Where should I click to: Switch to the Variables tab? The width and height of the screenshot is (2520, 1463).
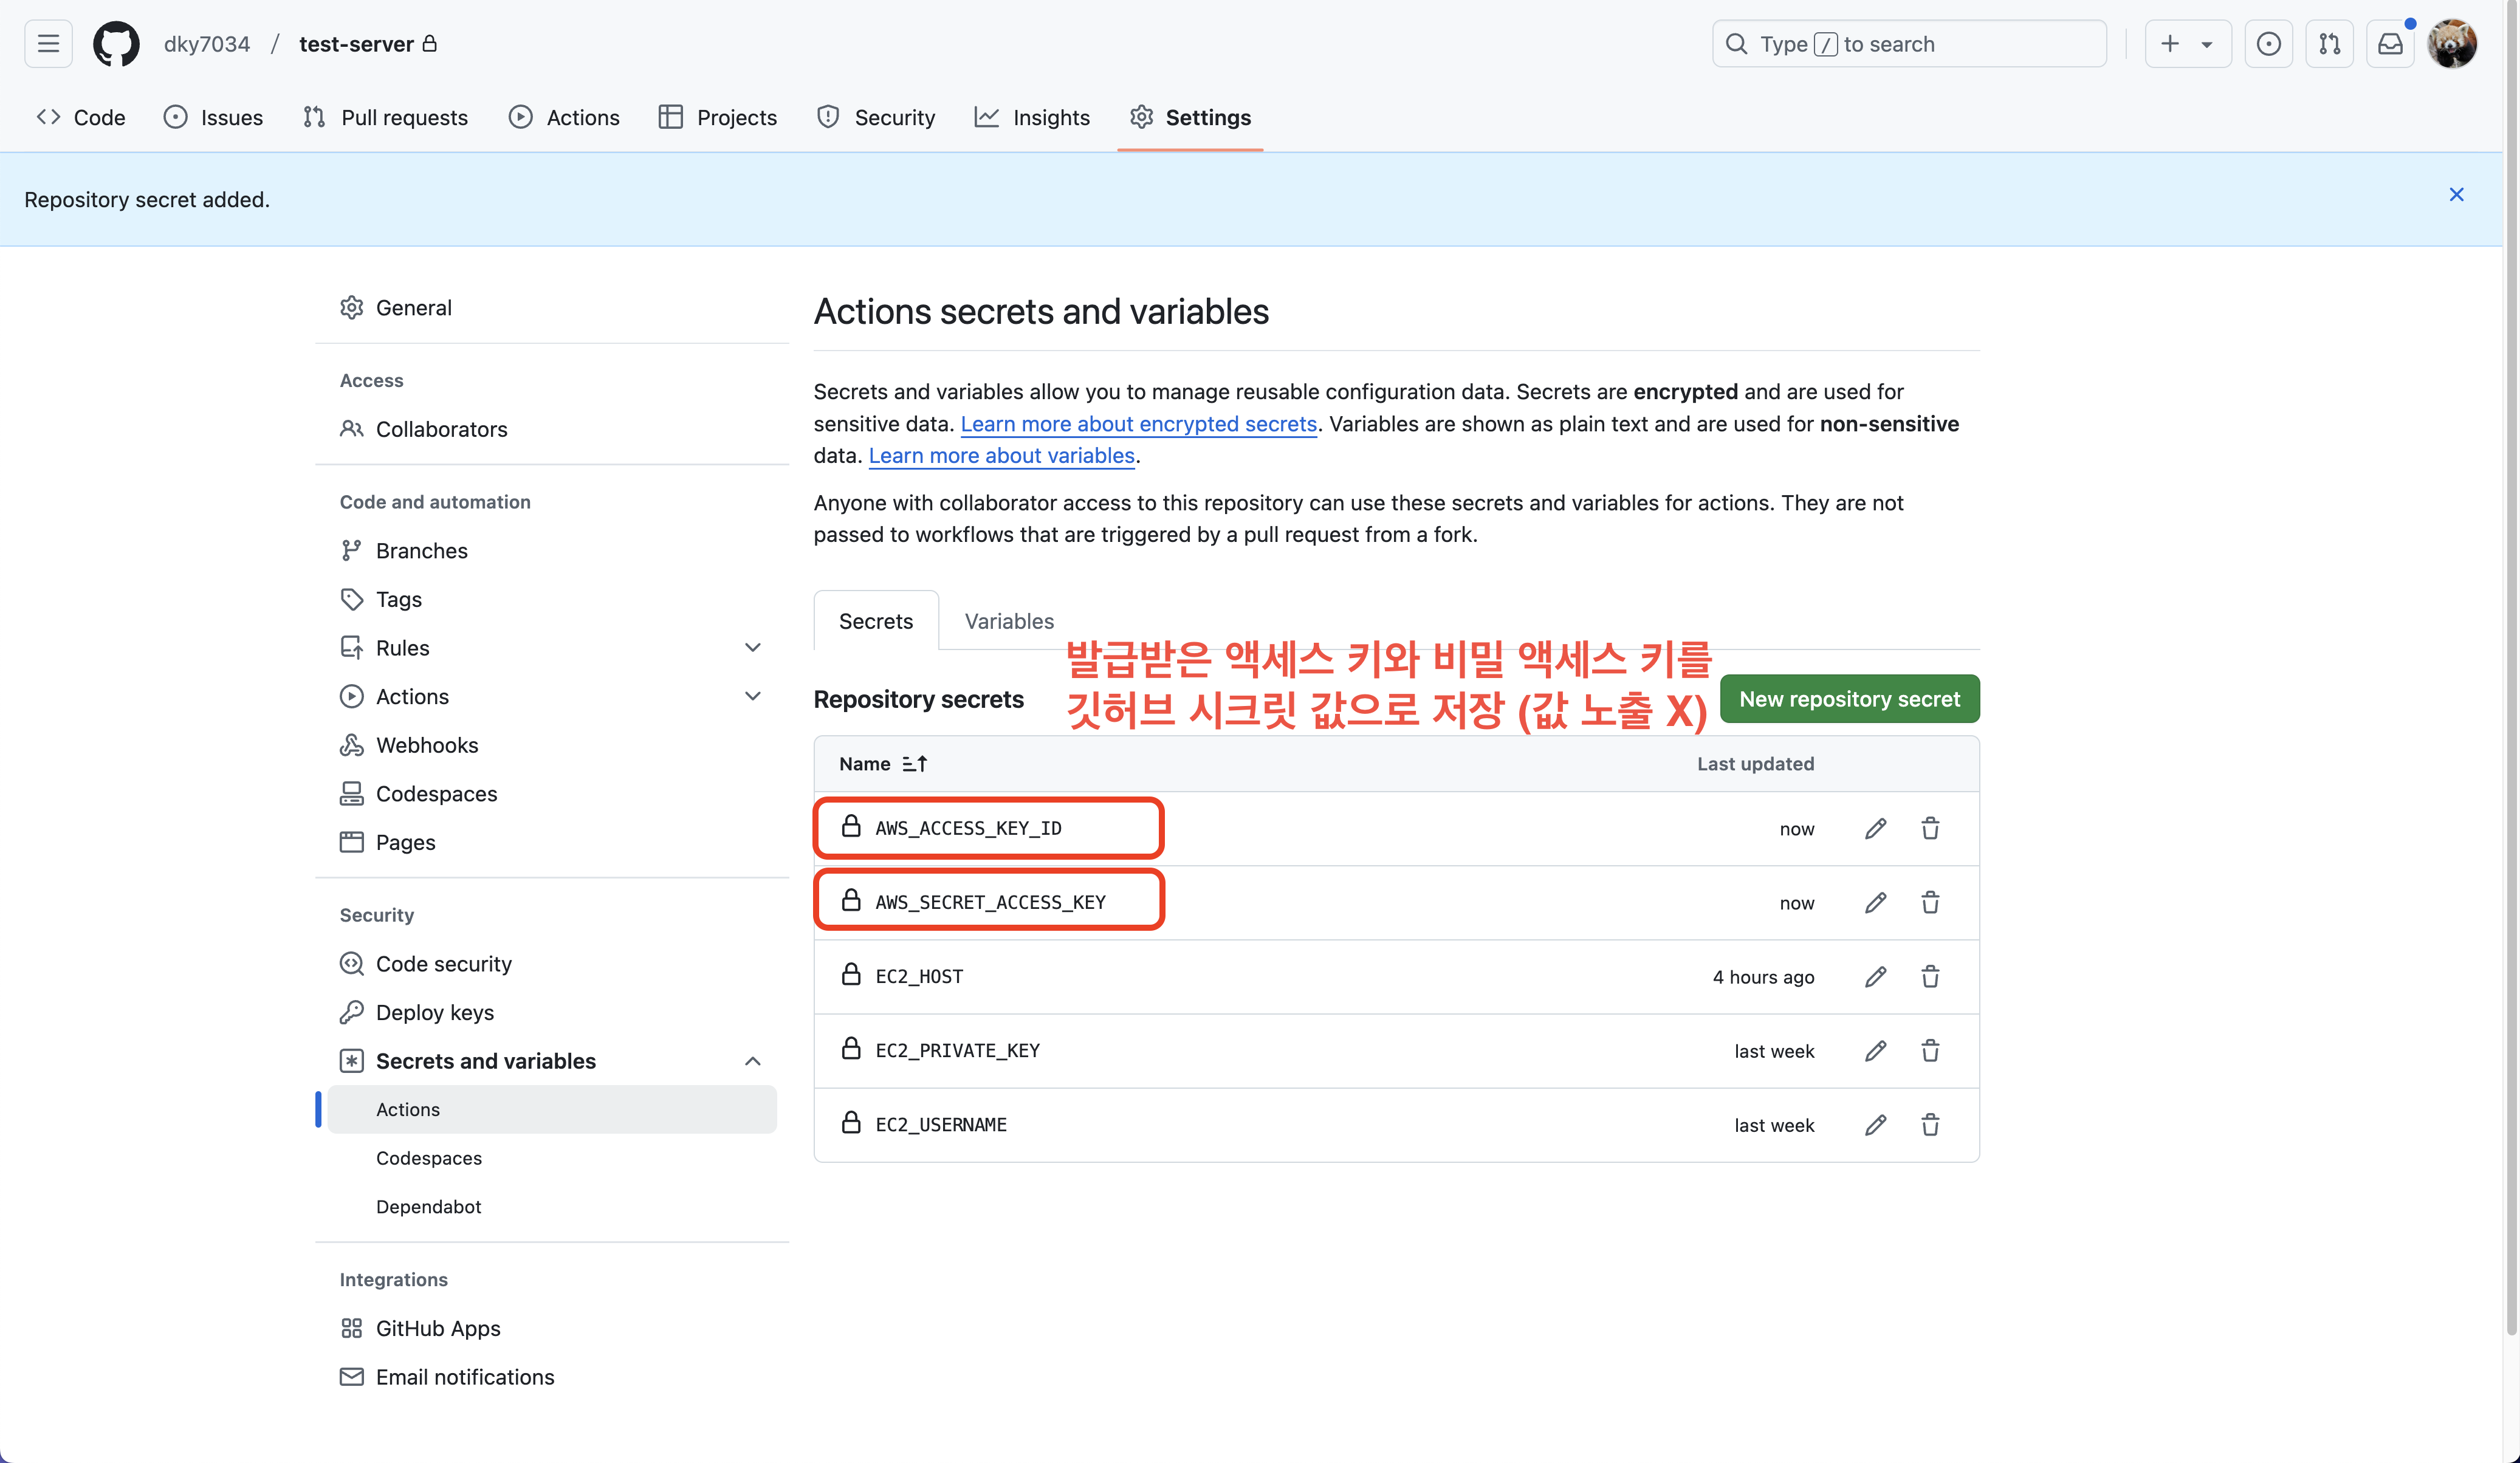pyautogui.click(x=1008, y=621)
